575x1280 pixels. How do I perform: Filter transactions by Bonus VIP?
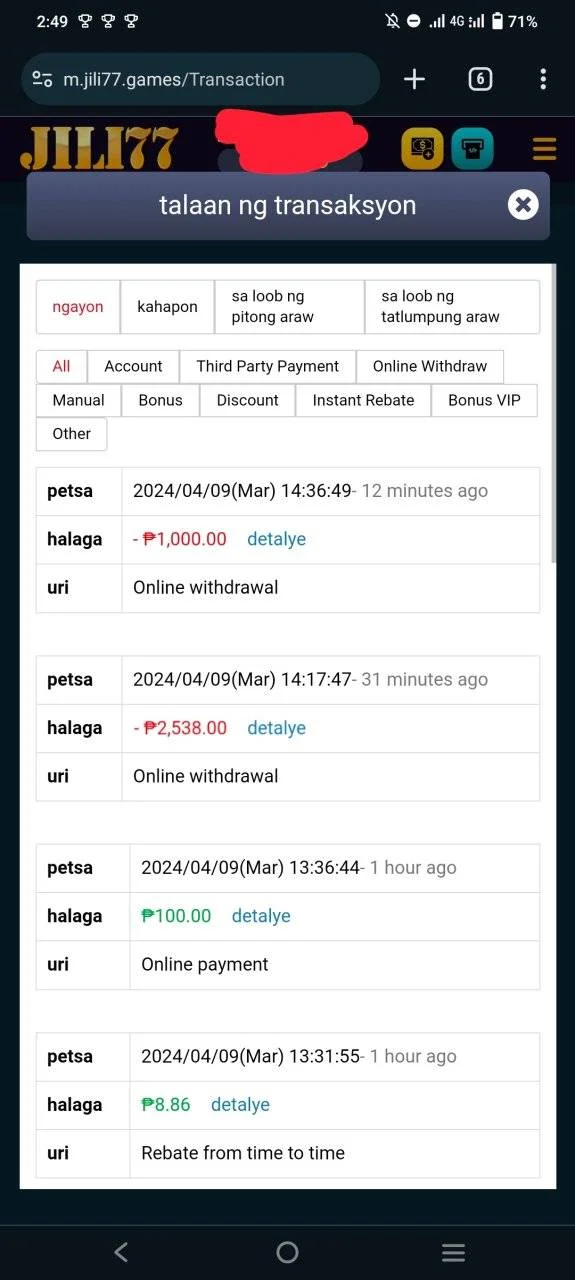pos(484,400)
